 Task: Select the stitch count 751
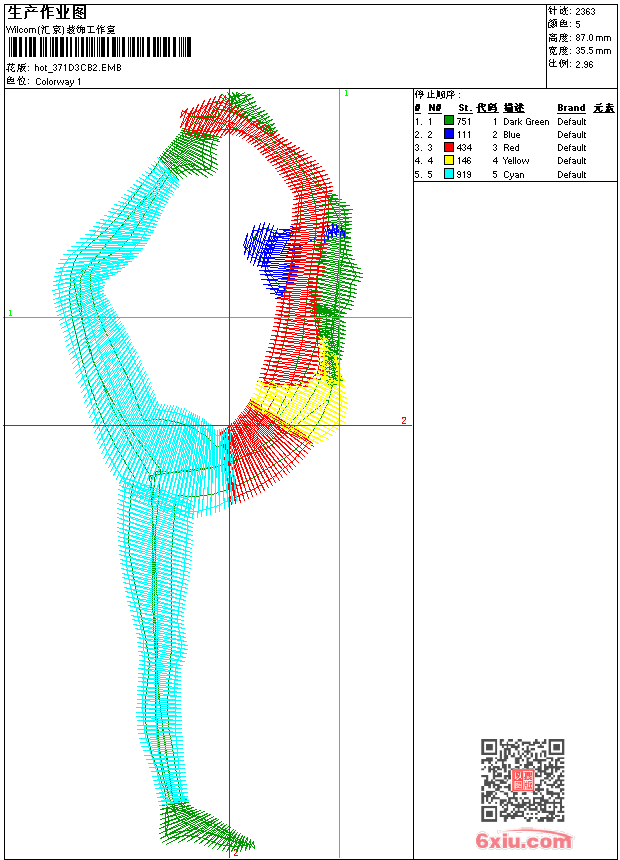click(x=464, y=122)
